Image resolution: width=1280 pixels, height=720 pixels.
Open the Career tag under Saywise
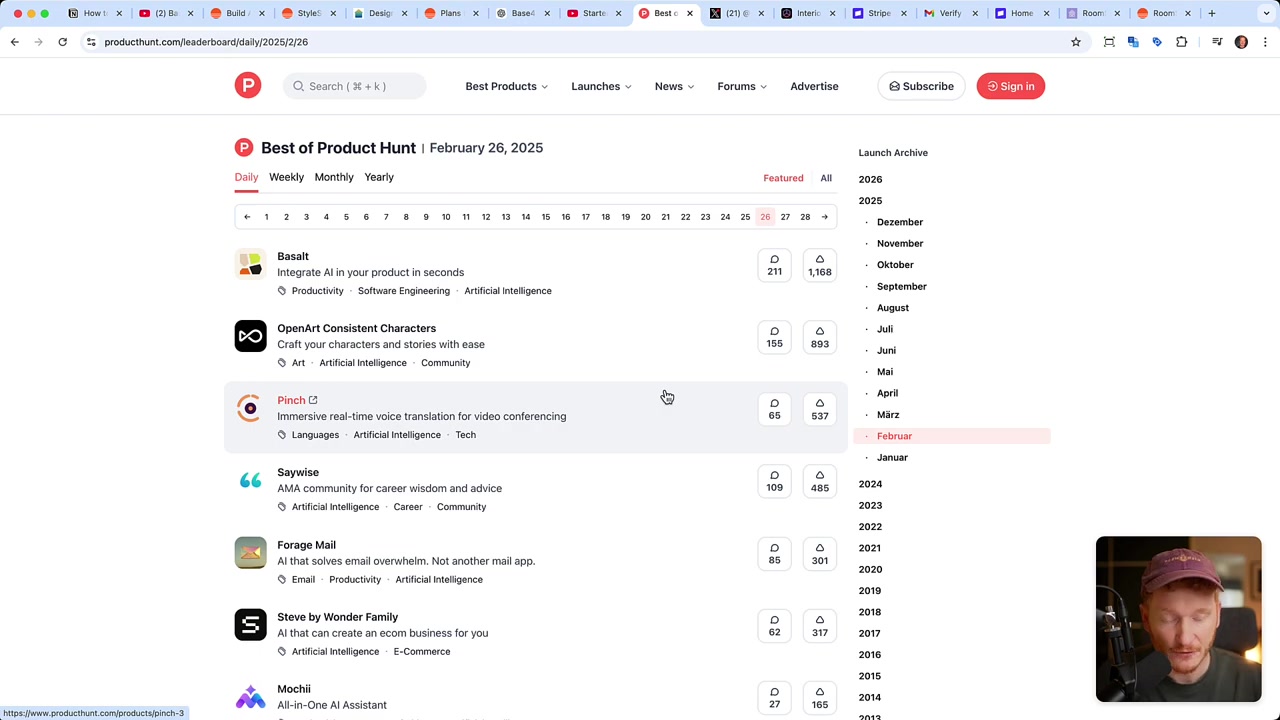(408, 507)
